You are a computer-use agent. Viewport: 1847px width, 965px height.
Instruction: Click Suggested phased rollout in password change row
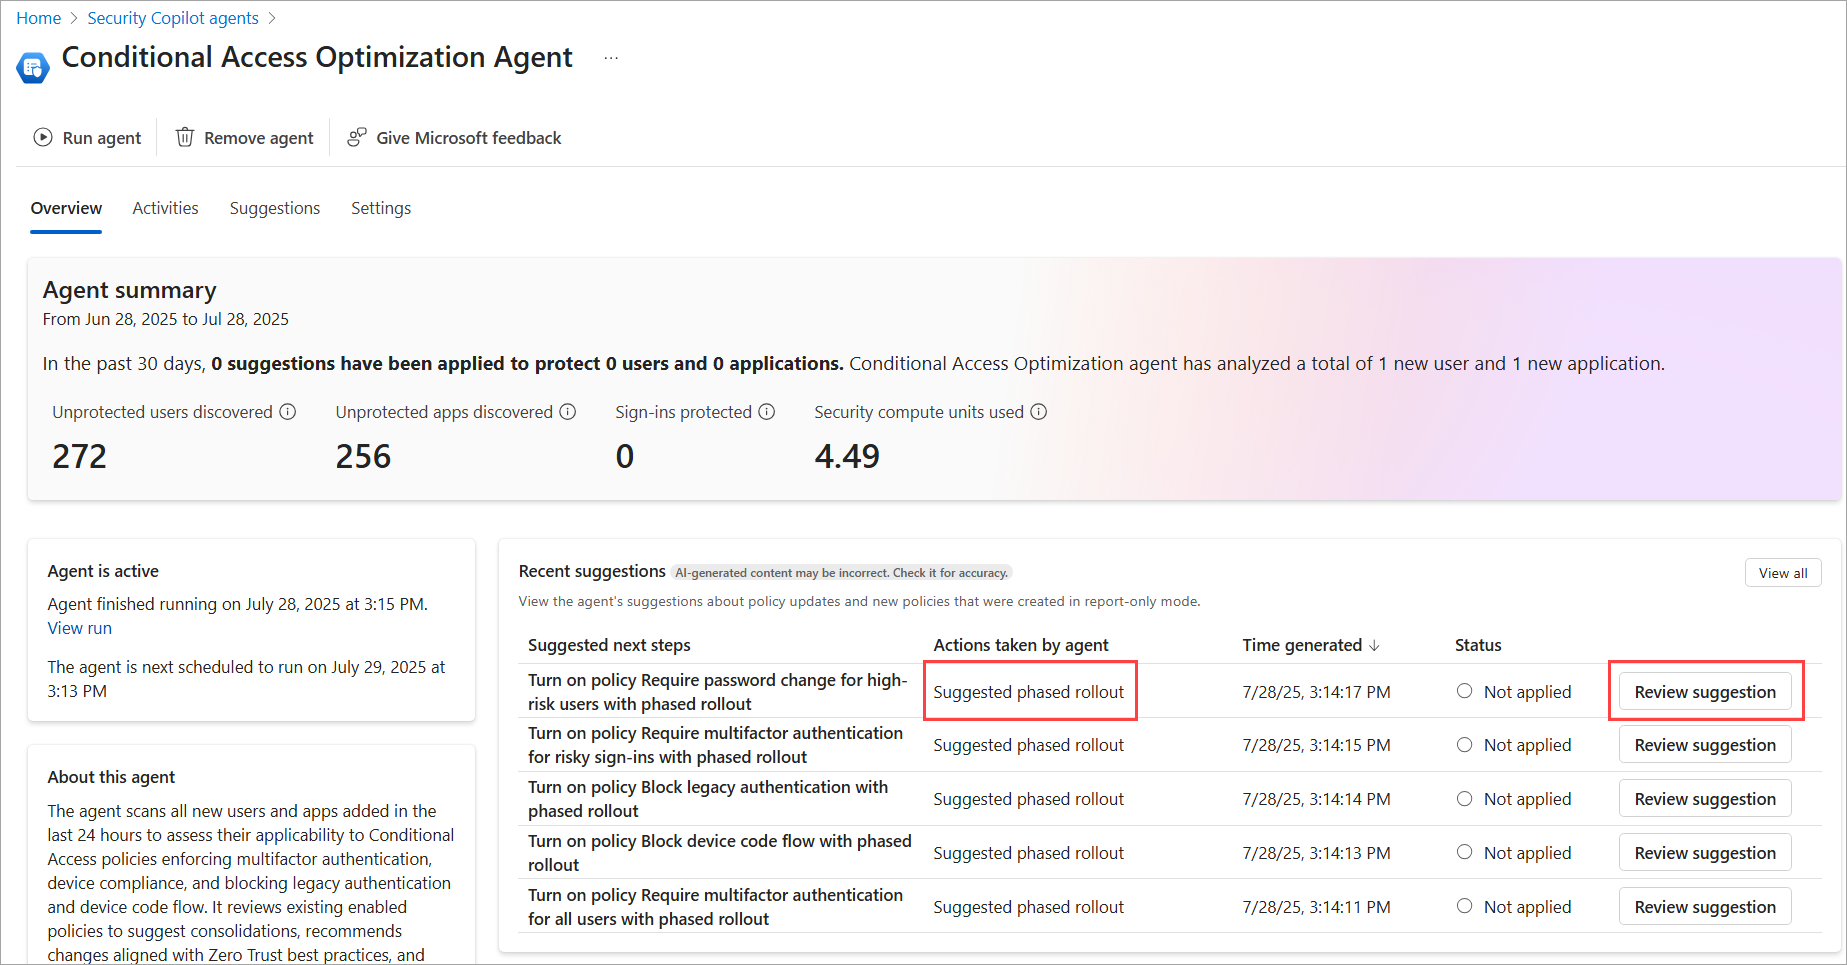pos(1028,692)
